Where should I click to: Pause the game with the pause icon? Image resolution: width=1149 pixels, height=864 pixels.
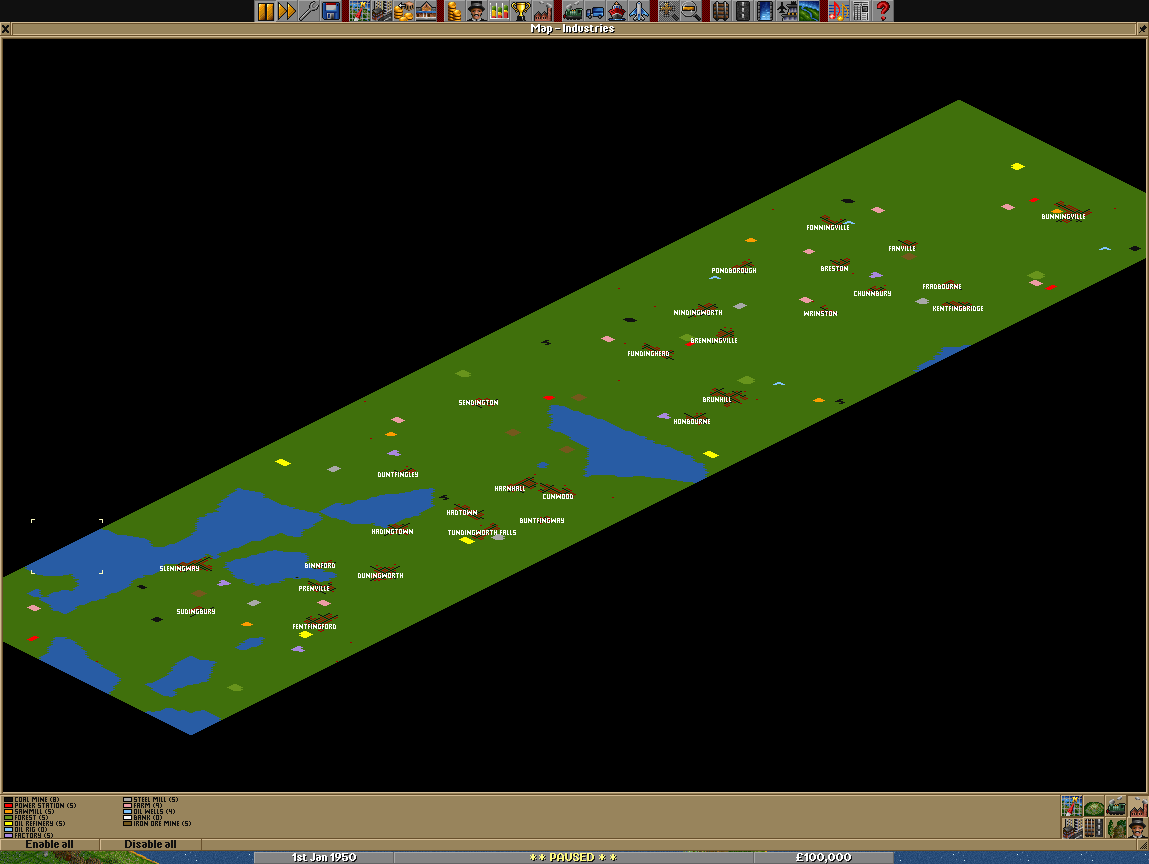[x=265, y=11]
